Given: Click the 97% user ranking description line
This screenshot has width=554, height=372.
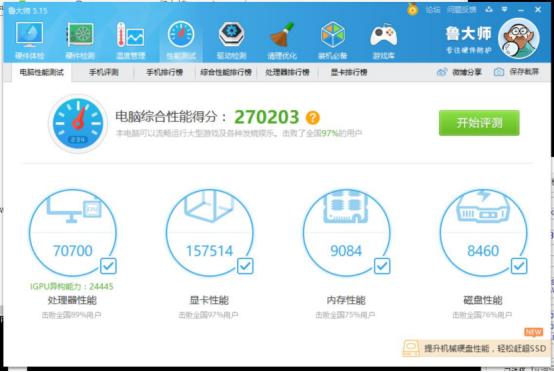Looking at the screenshot, I should (x=239, y=133).
